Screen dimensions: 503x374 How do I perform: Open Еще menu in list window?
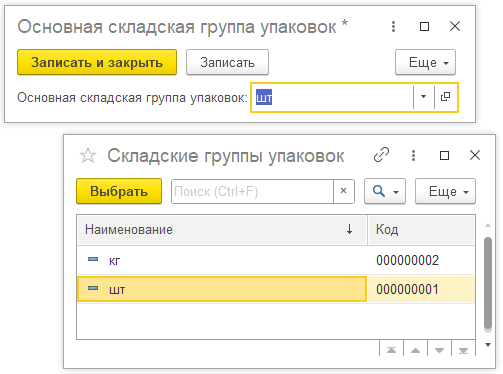click(445, 191)
